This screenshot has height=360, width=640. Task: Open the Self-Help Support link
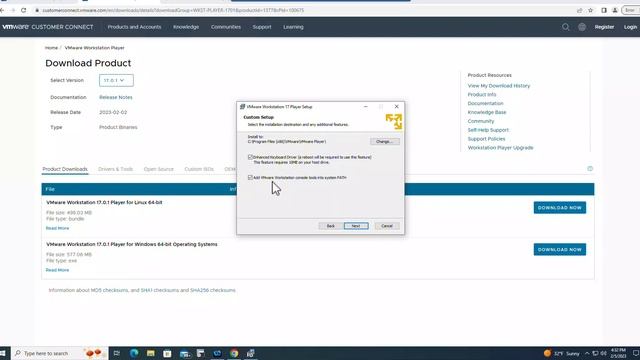click(488, 130)
